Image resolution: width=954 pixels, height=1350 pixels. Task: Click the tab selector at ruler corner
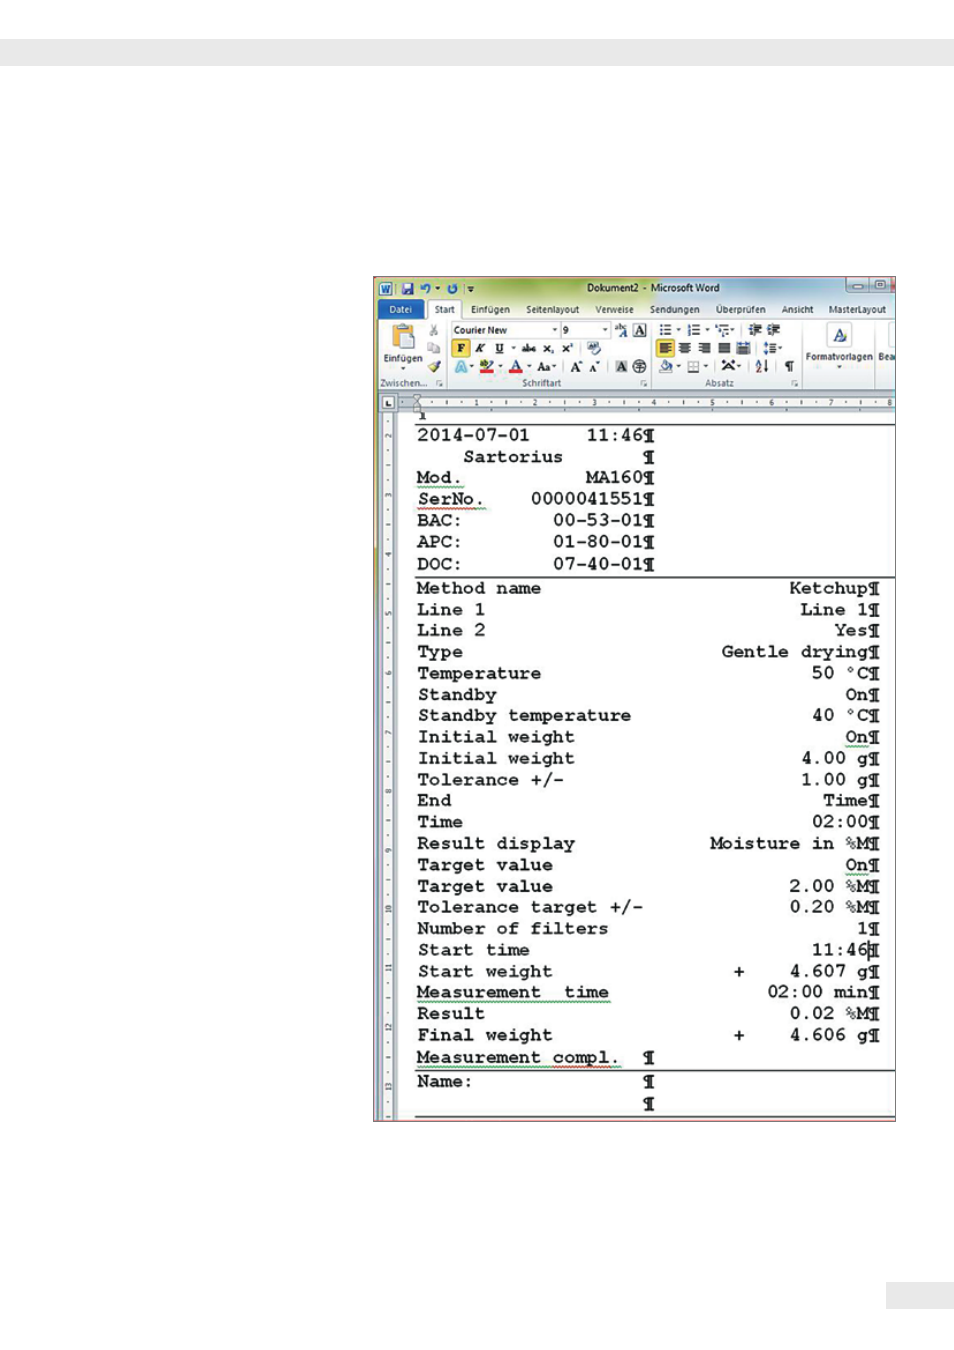point(388,403)
